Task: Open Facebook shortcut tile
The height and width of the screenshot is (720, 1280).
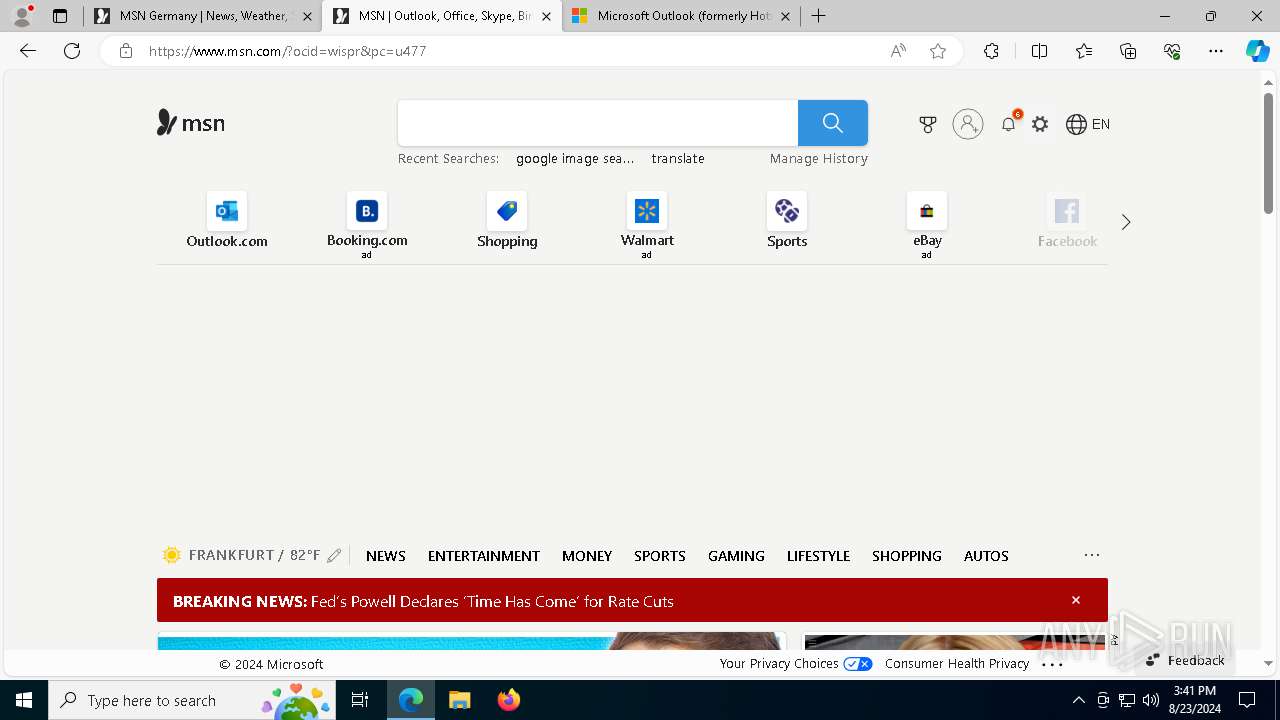Action: (x=1067, y=221)
